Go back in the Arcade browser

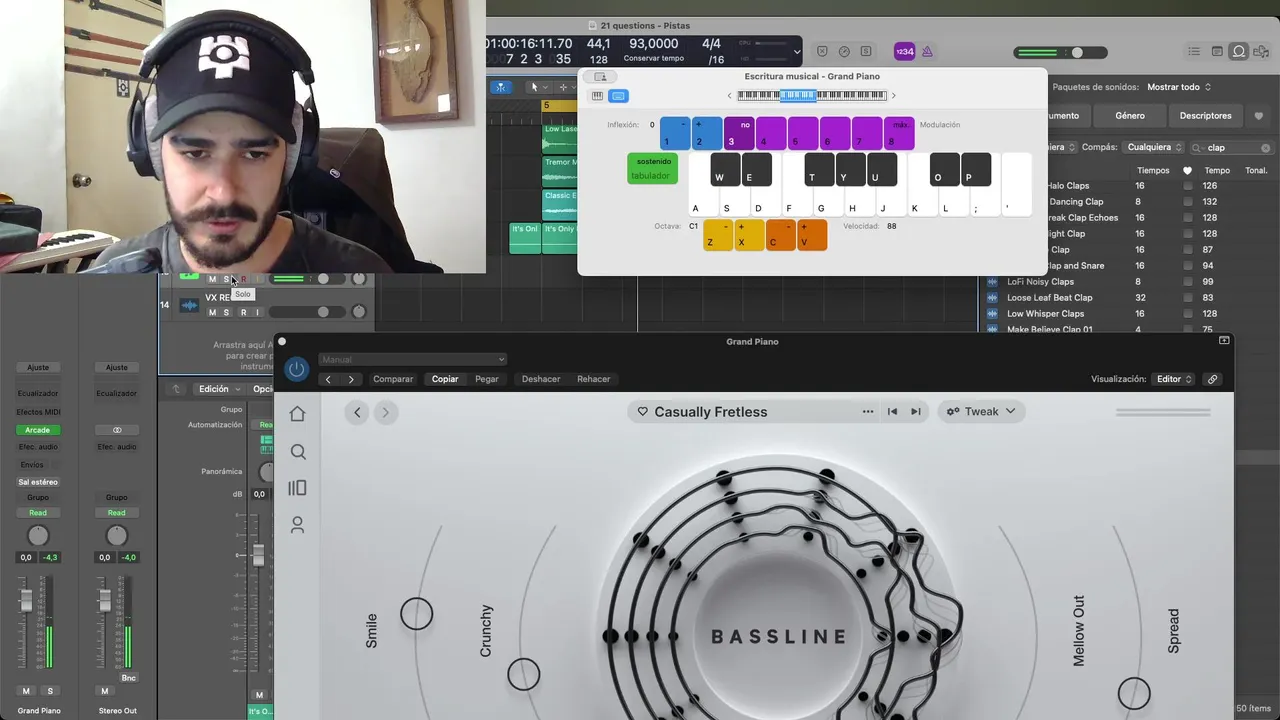(357, 412)
